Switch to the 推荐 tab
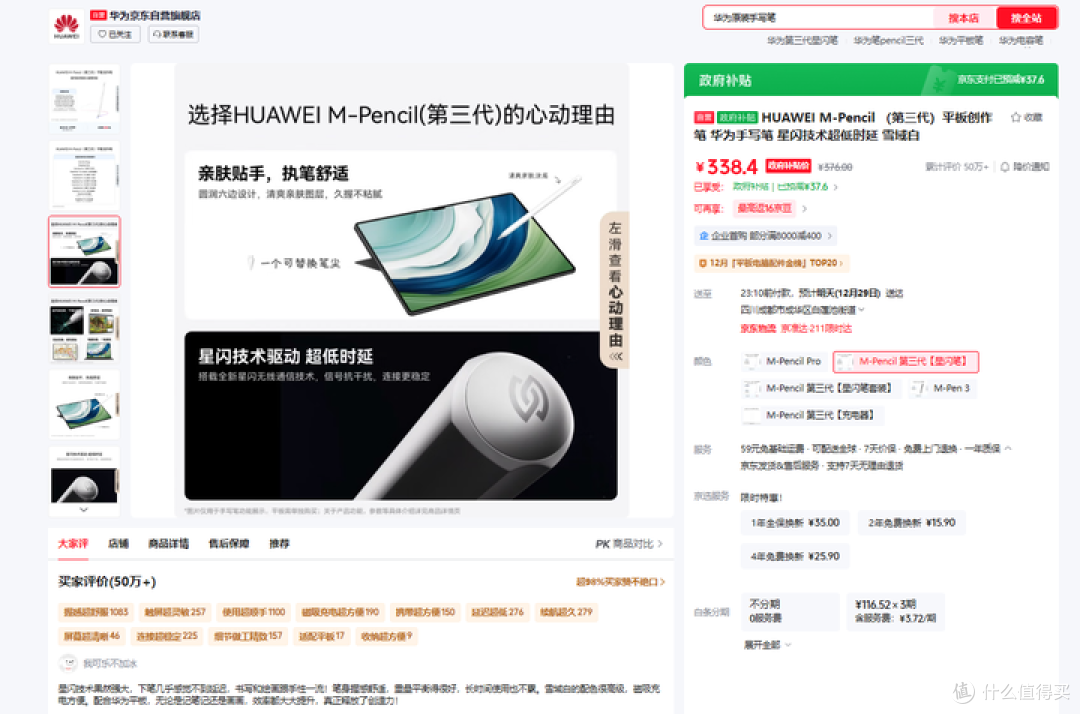 pyautogui.click(x=279, y=544)
